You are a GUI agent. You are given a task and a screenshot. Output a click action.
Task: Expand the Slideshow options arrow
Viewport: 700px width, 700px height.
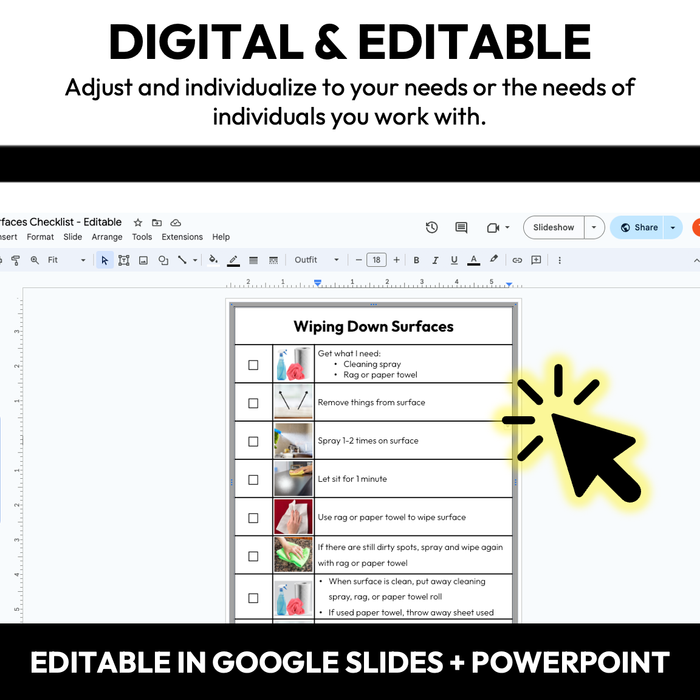point(594,227)
